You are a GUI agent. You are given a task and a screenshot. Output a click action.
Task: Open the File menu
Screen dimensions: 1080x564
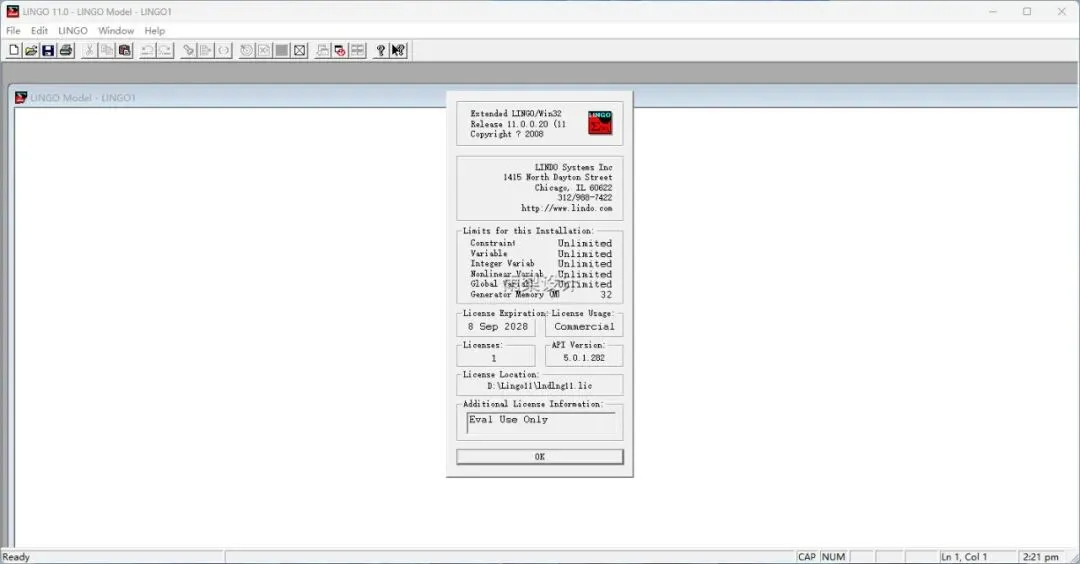point(13,31)
